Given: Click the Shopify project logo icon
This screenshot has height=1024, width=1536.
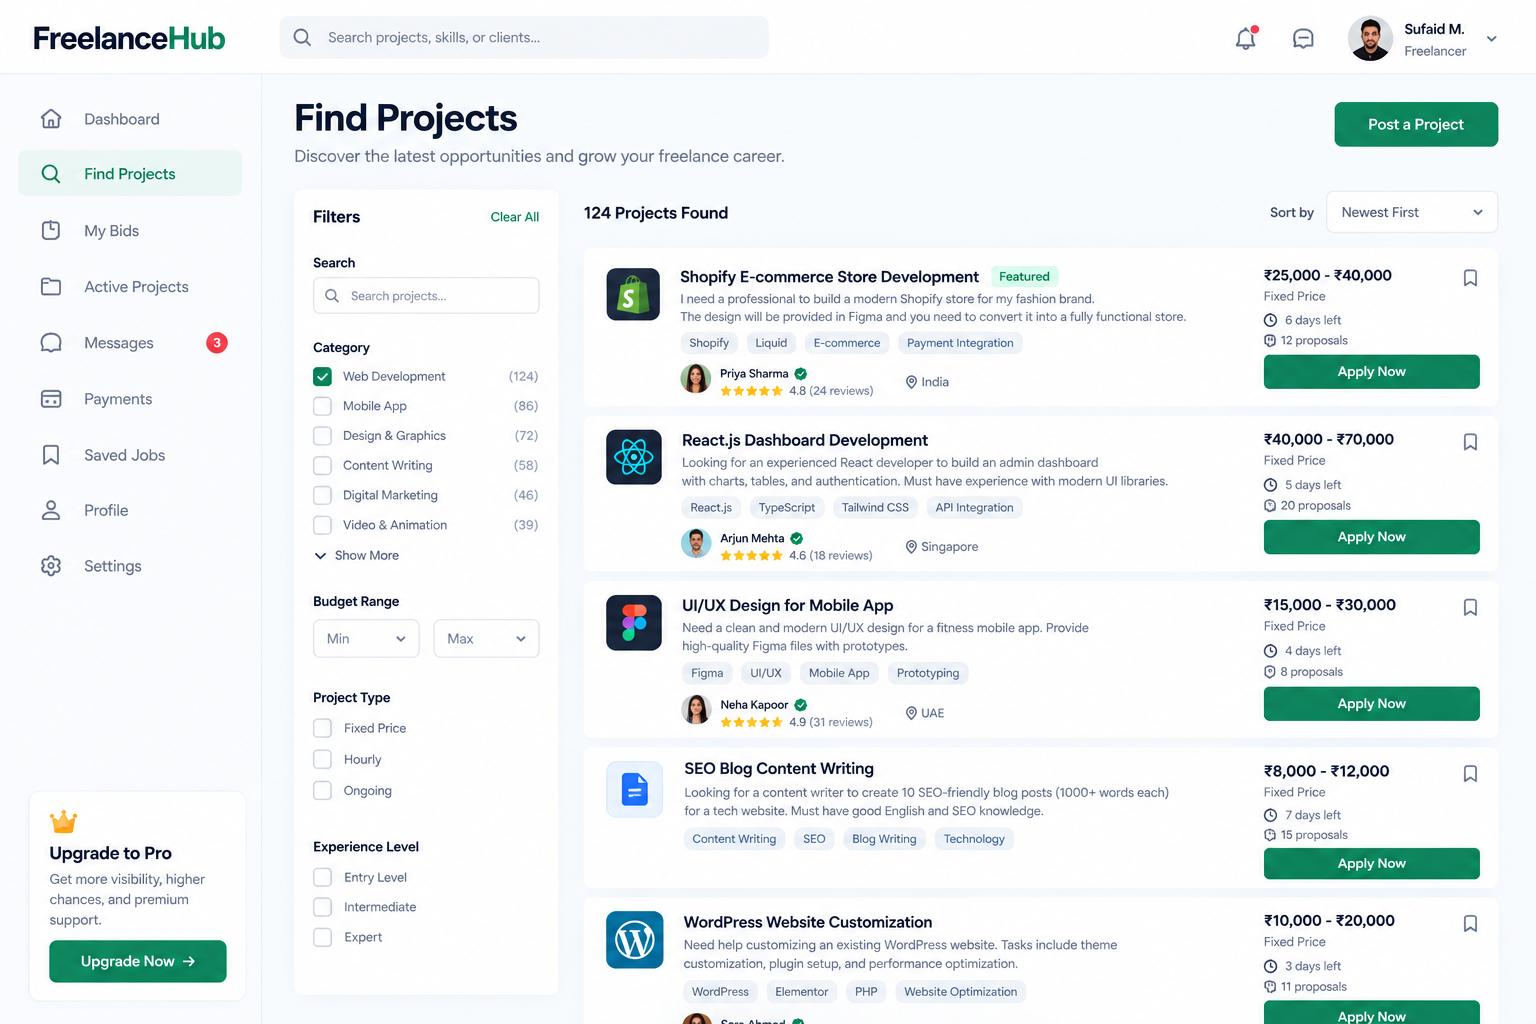Looking at the screenshot, I should point(633,294).
